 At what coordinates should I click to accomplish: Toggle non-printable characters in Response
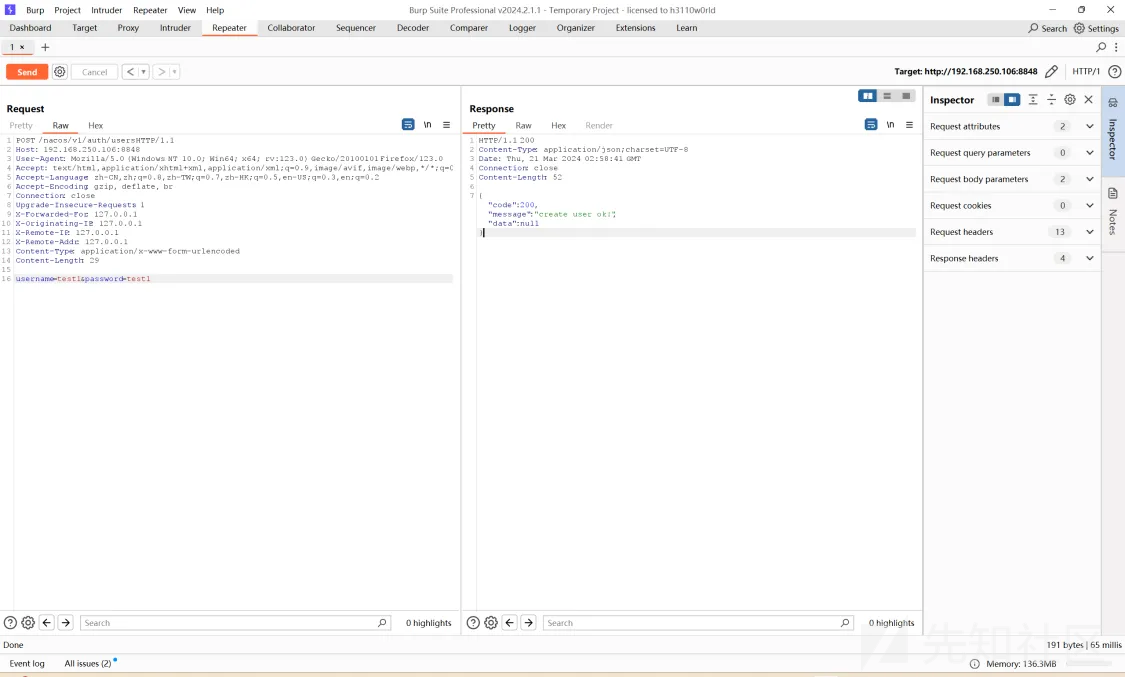point(890,125)
